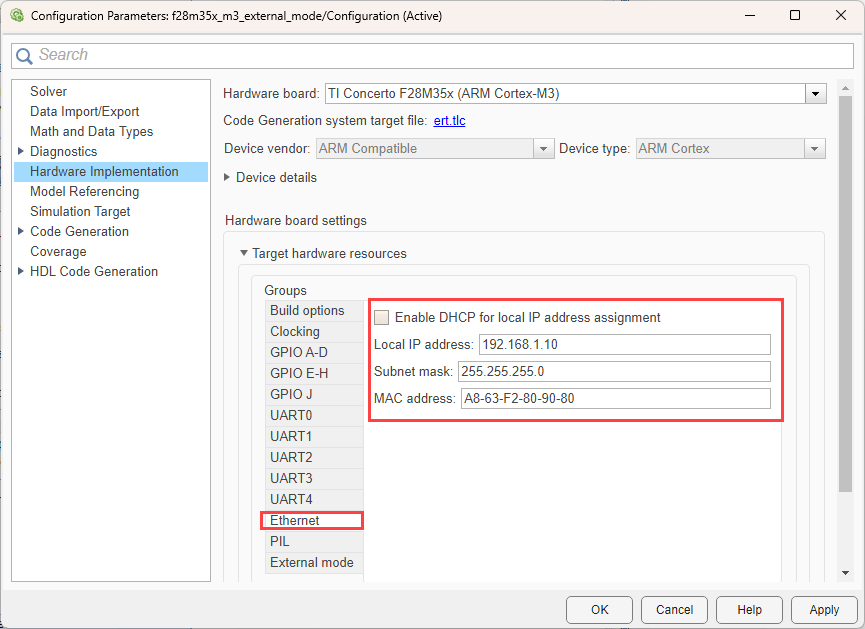Enable DHCP for local IP address assignment
The image size is (865, 629).
tap(381, 318)
